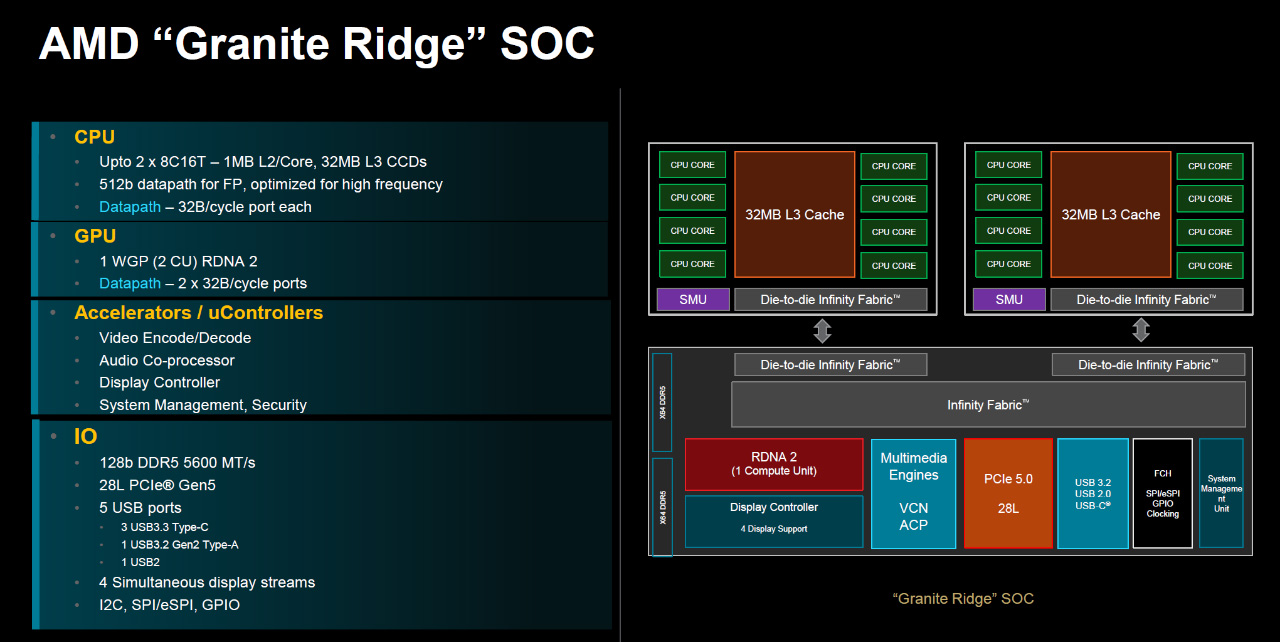Select the System Management Unit block

coord(1221,493)
